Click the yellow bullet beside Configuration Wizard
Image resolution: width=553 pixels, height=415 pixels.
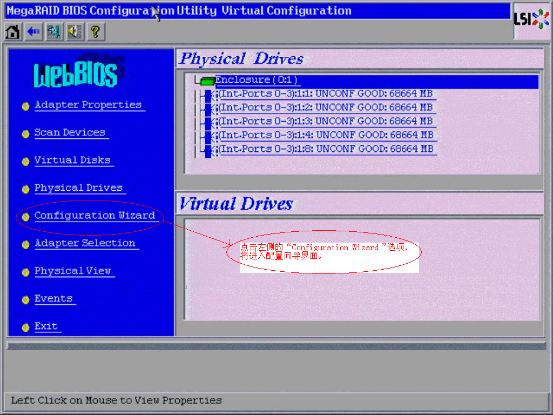[25, 217]
